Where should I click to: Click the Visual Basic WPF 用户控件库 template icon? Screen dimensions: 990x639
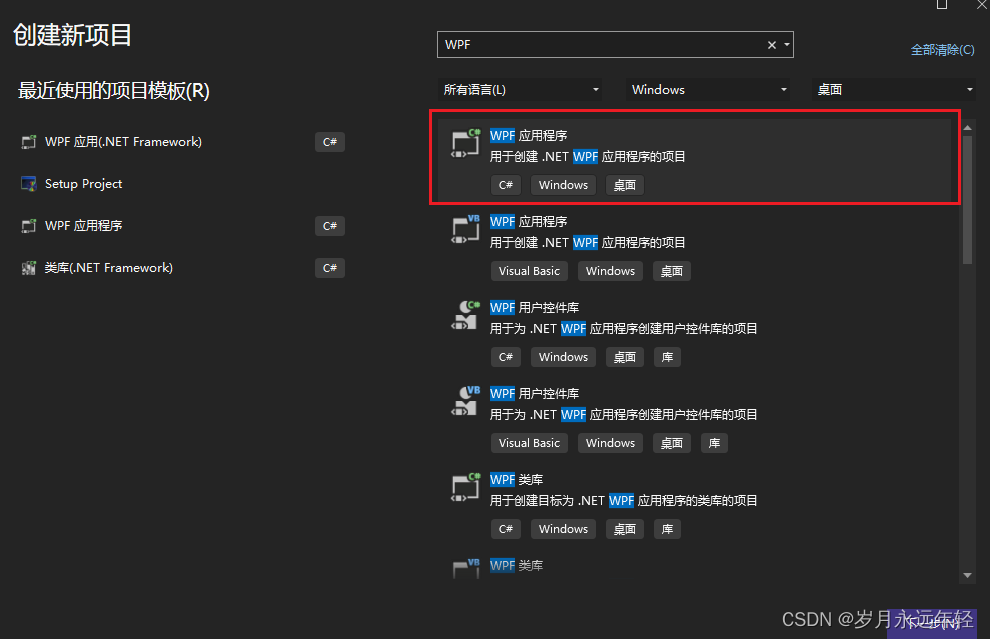(x=465, y=401)
